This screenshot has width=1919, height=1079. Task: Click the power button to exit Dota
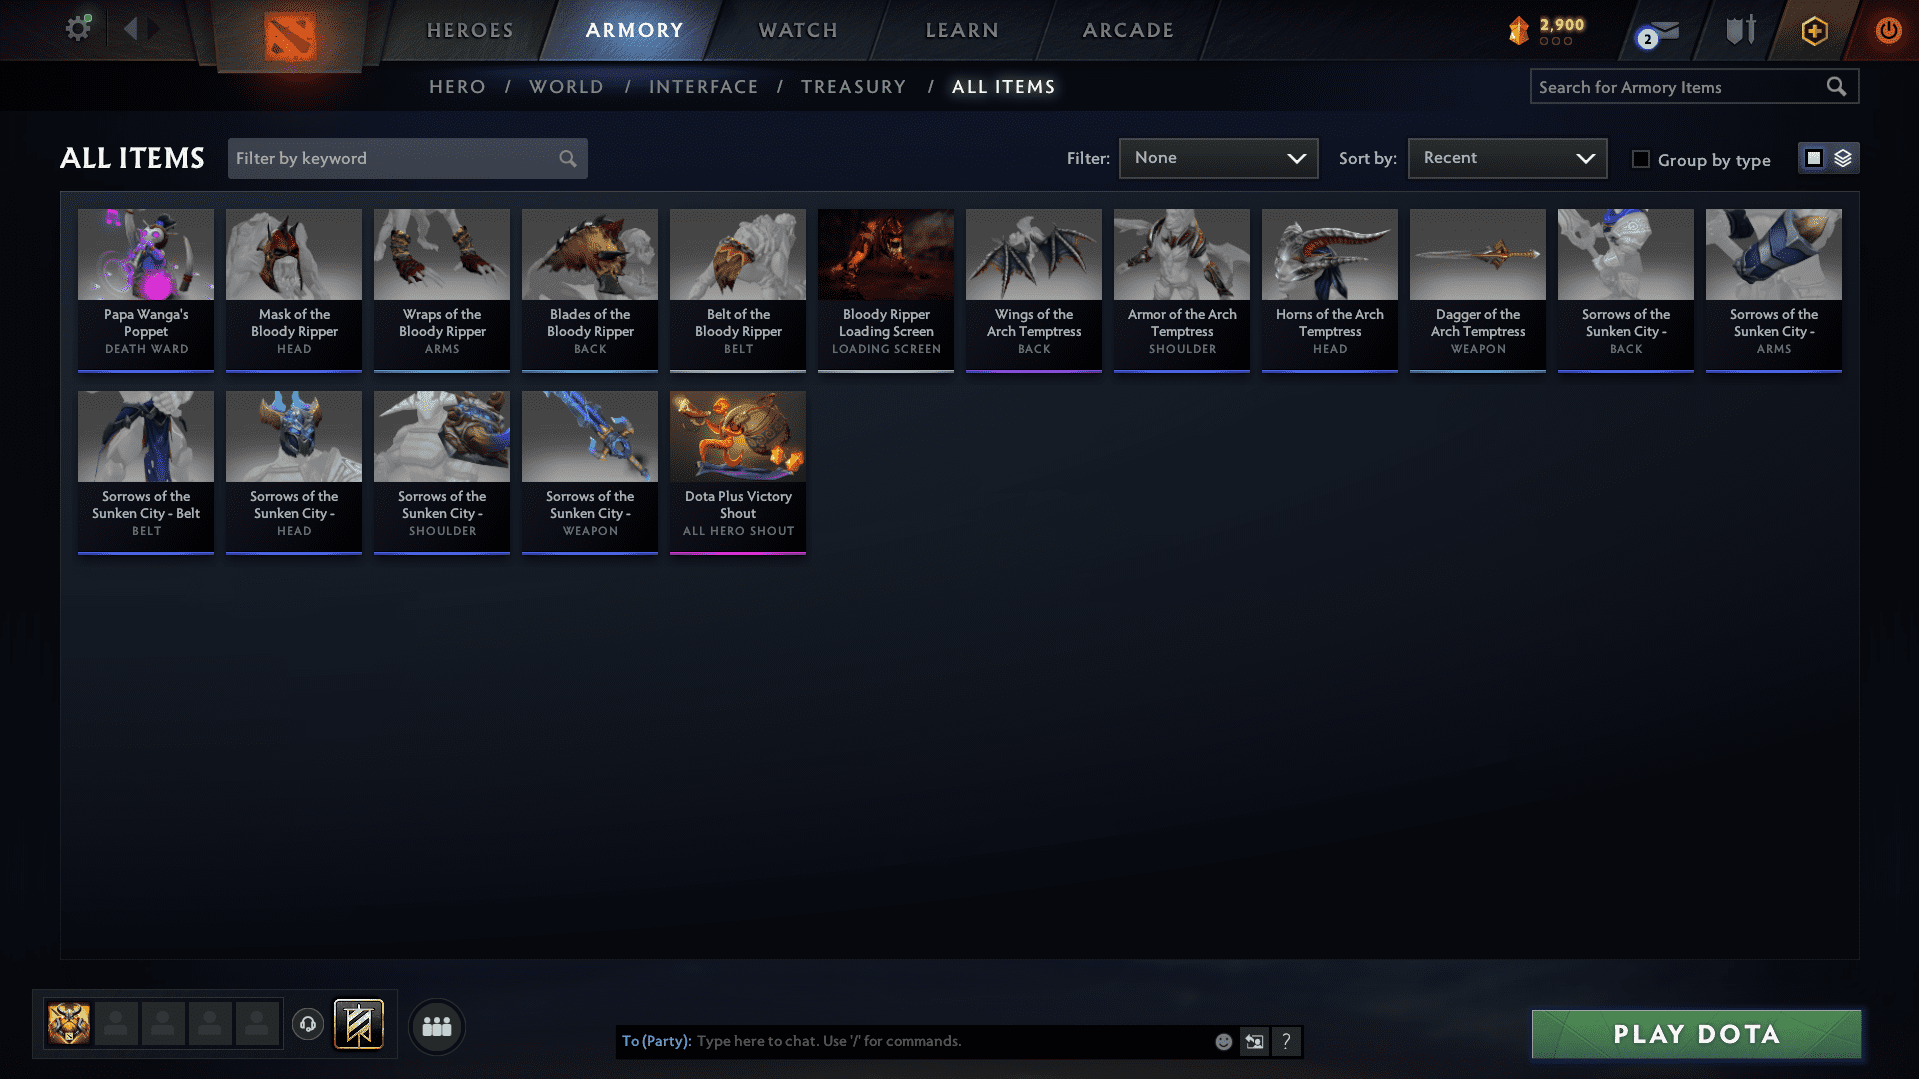[x=1887, y=30]
